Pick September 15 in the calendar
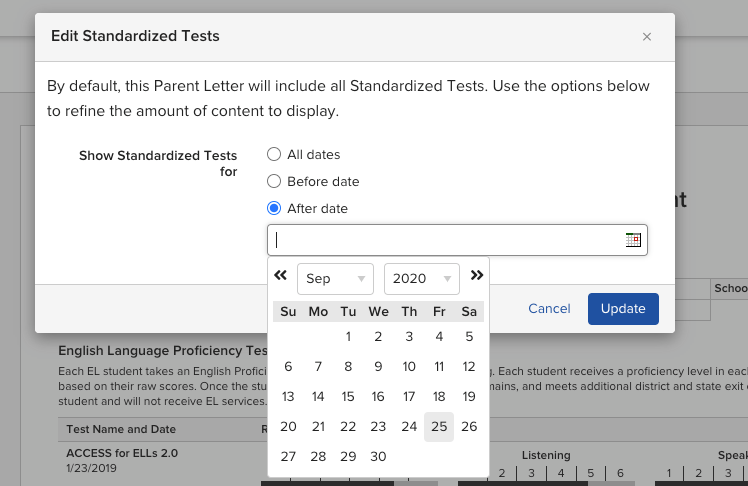Image resolution: width=748 pixels, height=486 pixels. [348, 397]
